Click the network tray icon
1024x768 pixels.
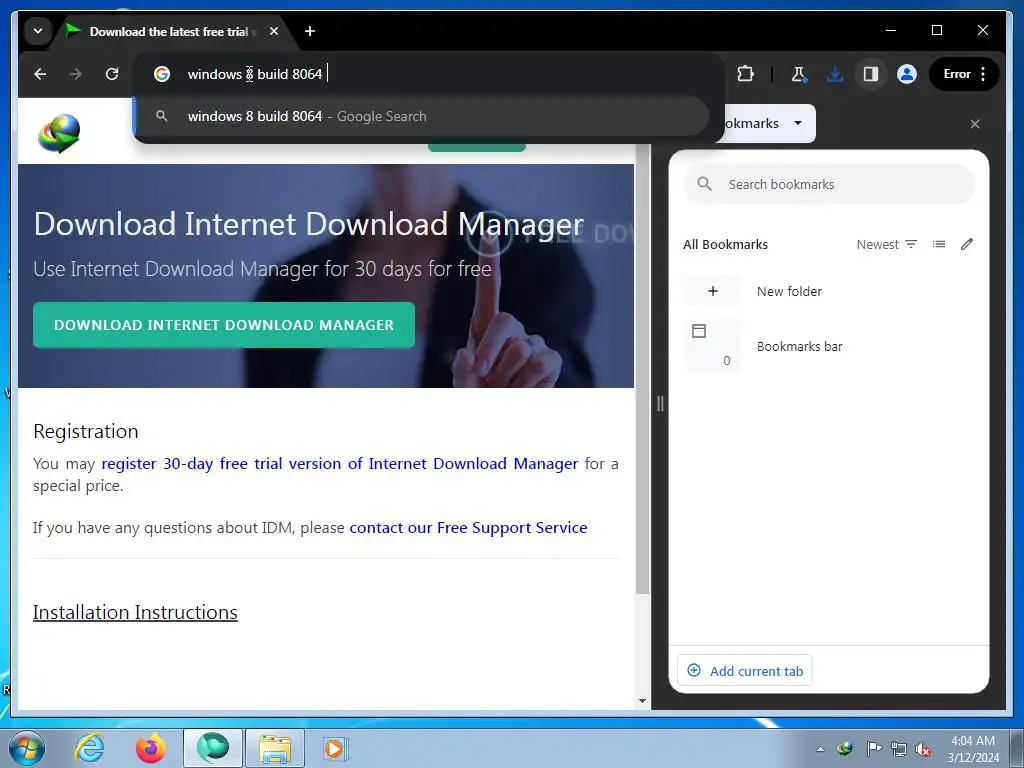899,749
